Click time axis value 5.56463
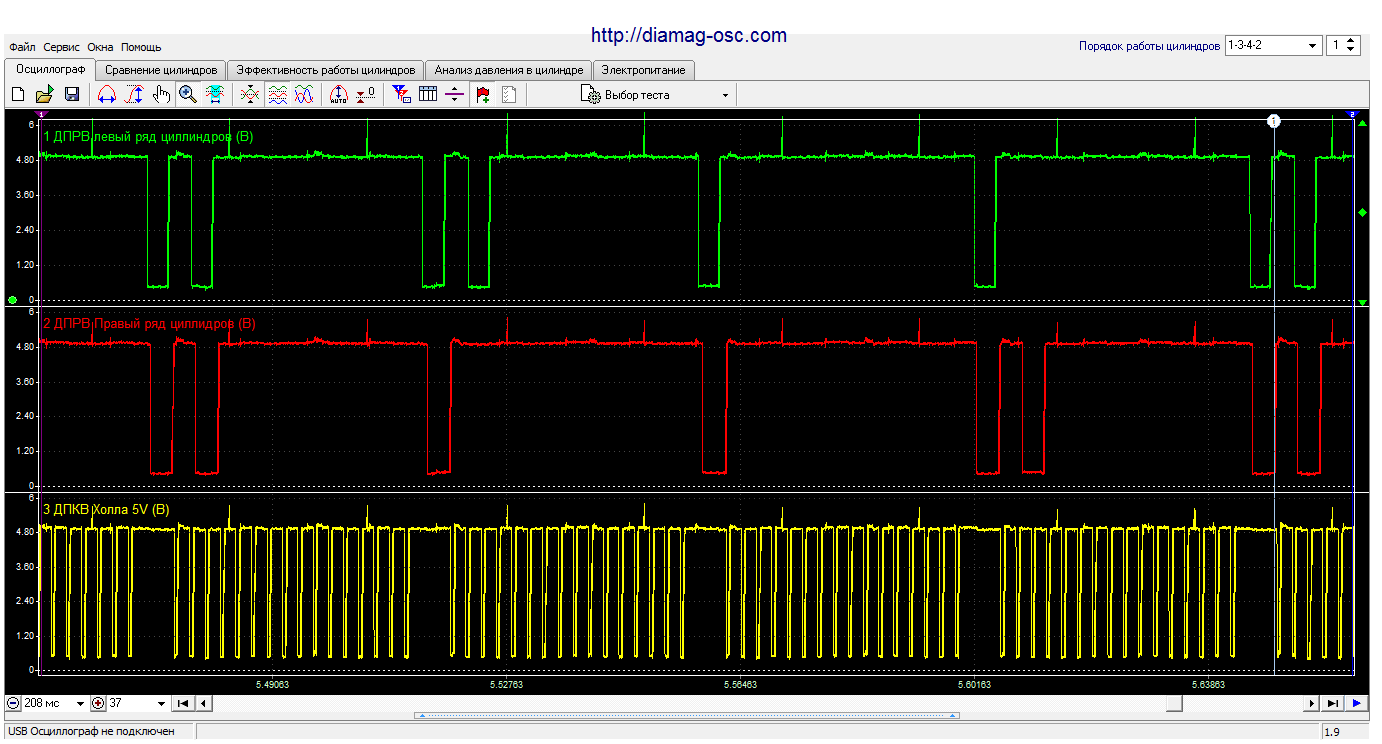Viewport: 1382px width, 744px height. pos(741,685)
